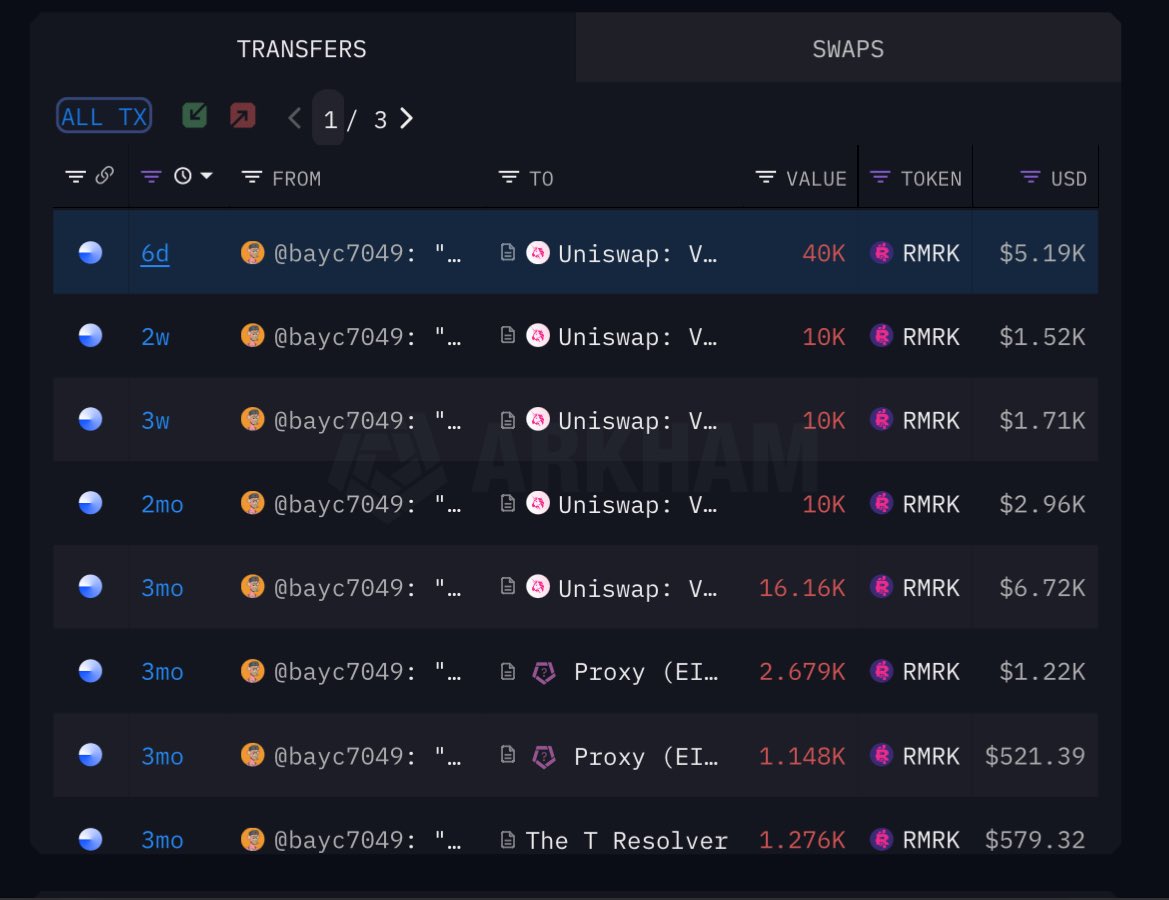The image size is (1169, 900).
Task: Open the USD column filter
Action: tap(1030, 177)
